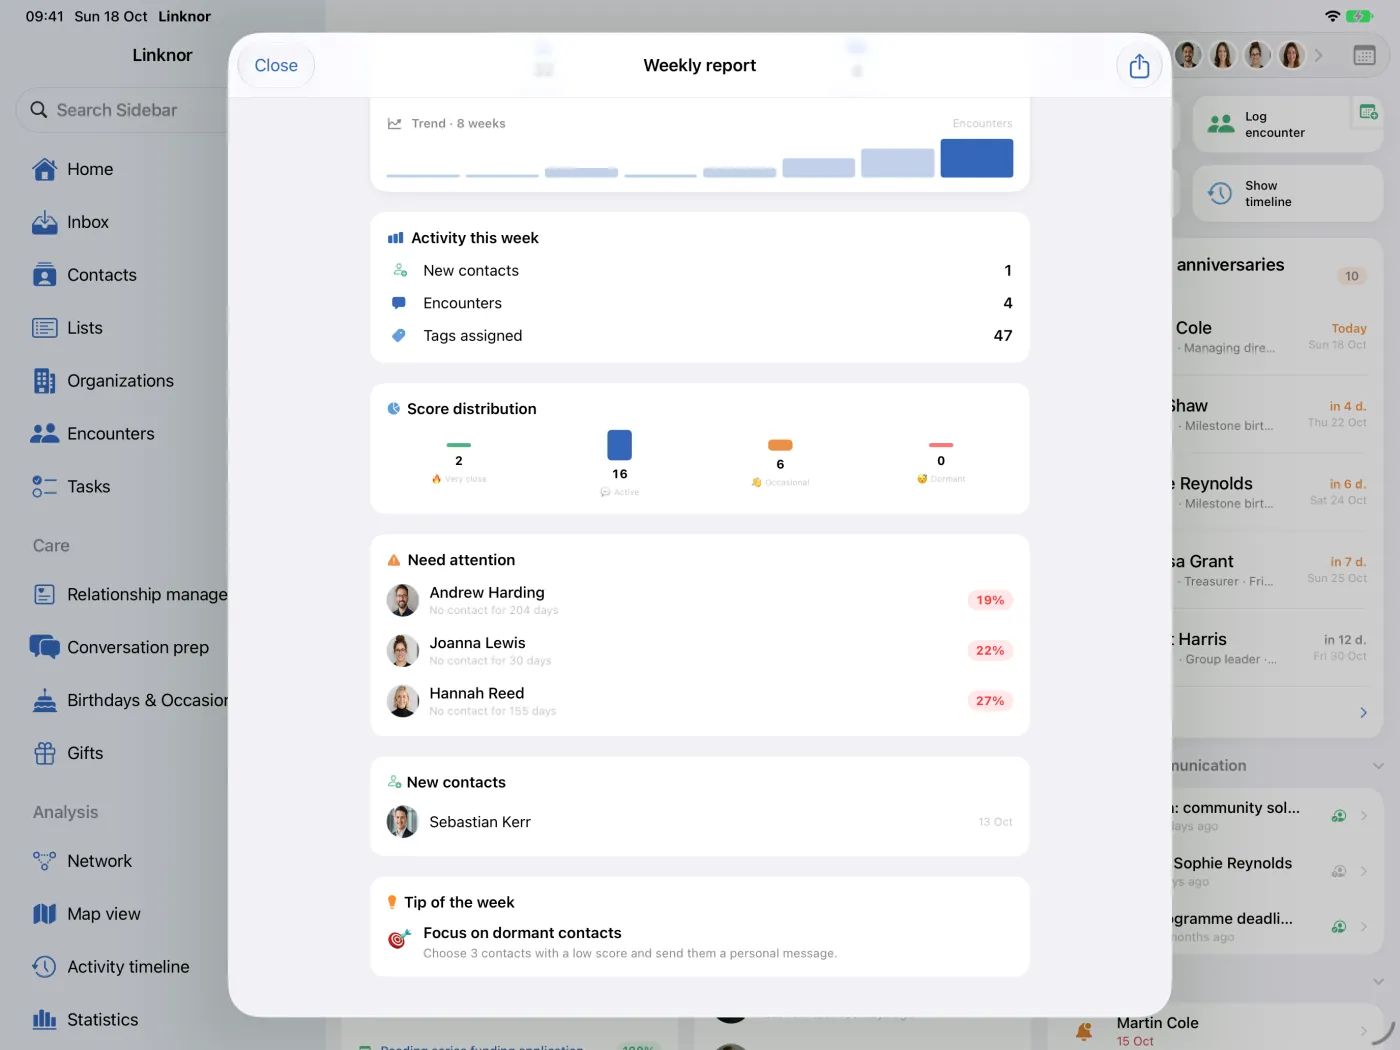Viewport: 1400px width, 1050px height.
Task: Open Andrew Harding's avatar in Need attention
Action: (403, 601)
